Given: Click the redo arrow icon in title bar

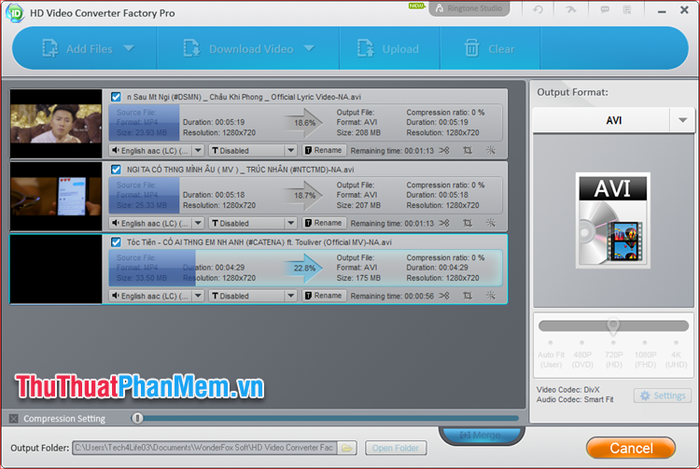Looking at the screenshot, I should pyautogui.click(x=571, y=9).
